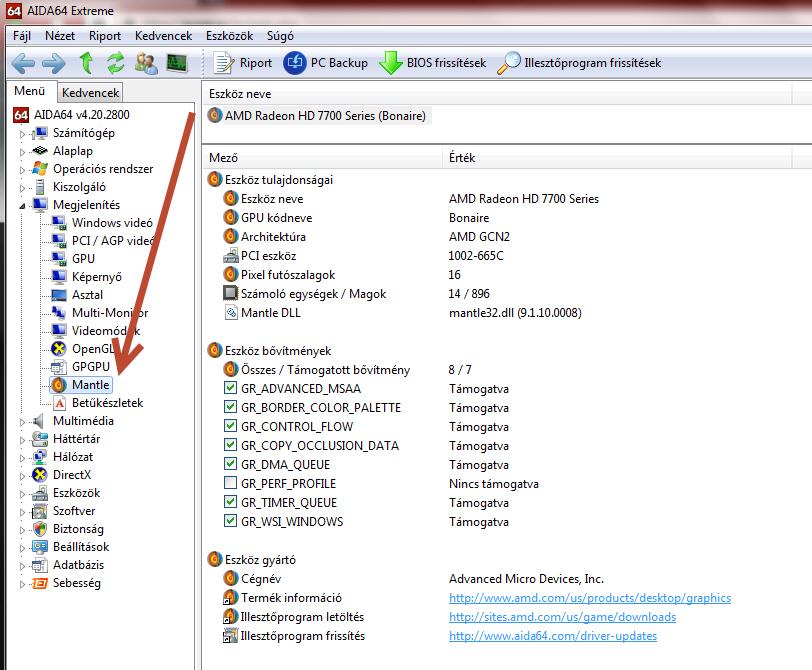Image resolution: width=812 pixels, height=670 pixels.
Task: Select the Mantle DLL row
Action: 404,313
